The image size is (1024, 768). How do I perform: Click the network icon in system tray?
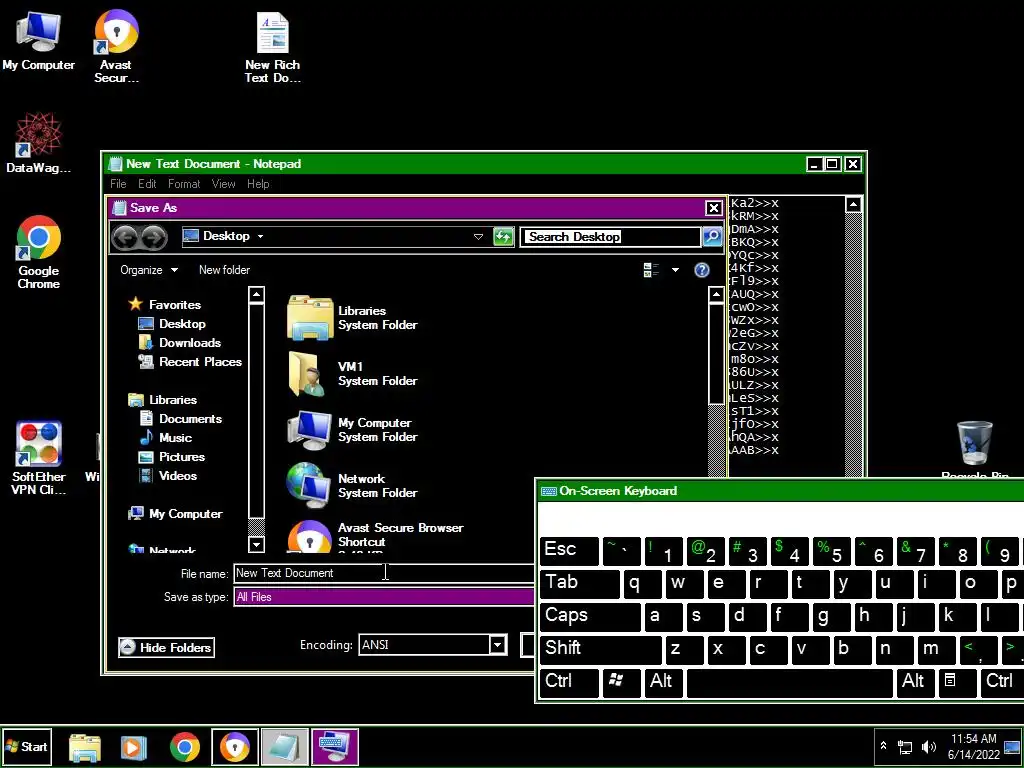(x=905, y=746)
